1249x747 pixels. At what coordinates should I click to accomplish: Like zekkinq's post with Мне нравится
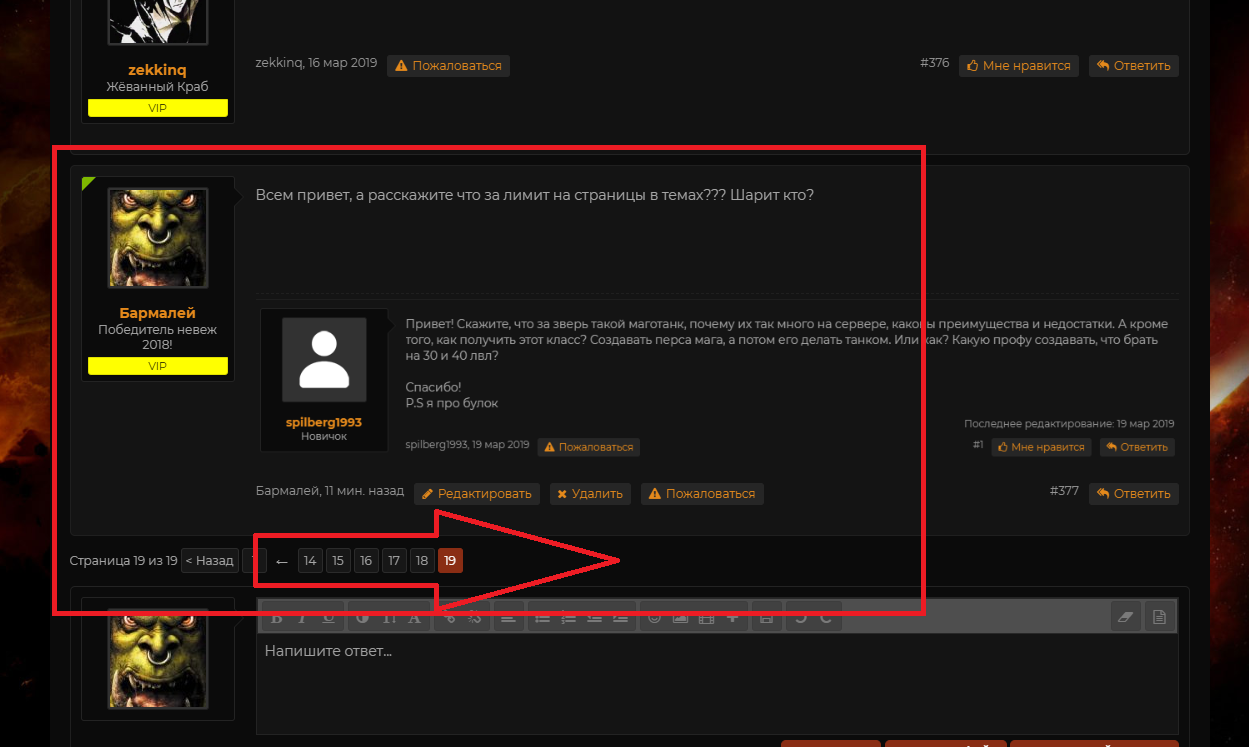pyautogui.click(x=1018, y=66)
